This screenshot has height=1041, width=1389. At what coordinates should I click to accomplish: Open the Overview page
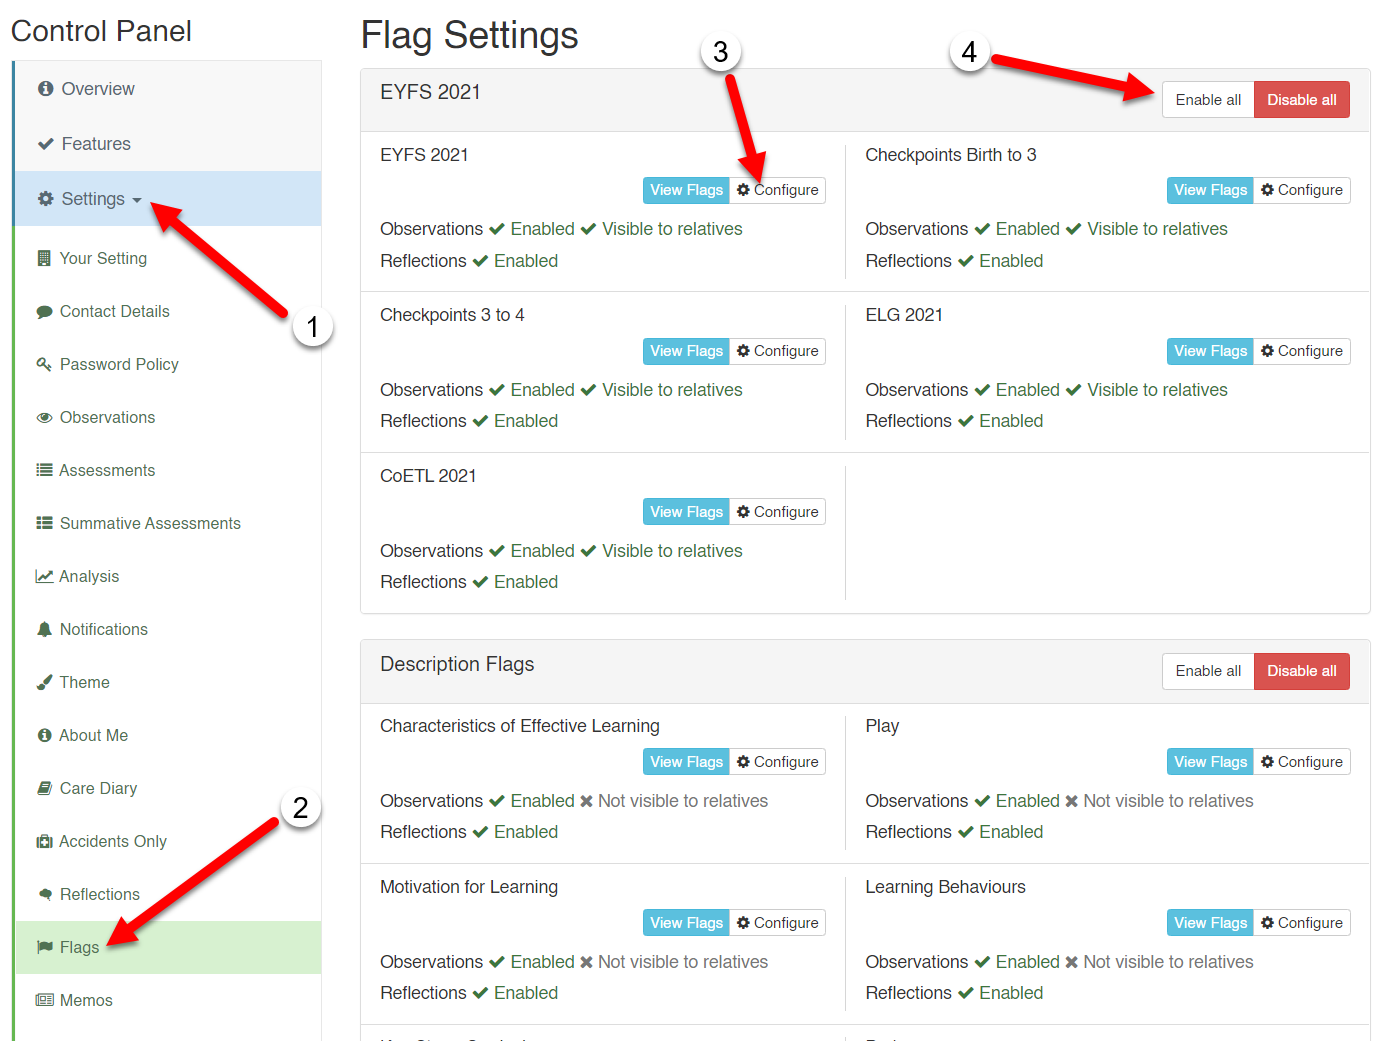tap(168, 89)
